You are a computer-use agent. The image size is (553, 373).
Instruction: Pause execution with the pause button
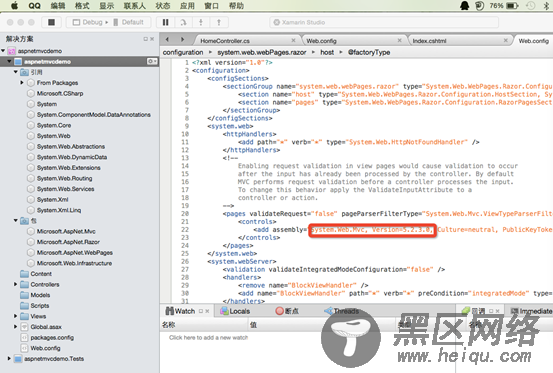pos(165,22)
